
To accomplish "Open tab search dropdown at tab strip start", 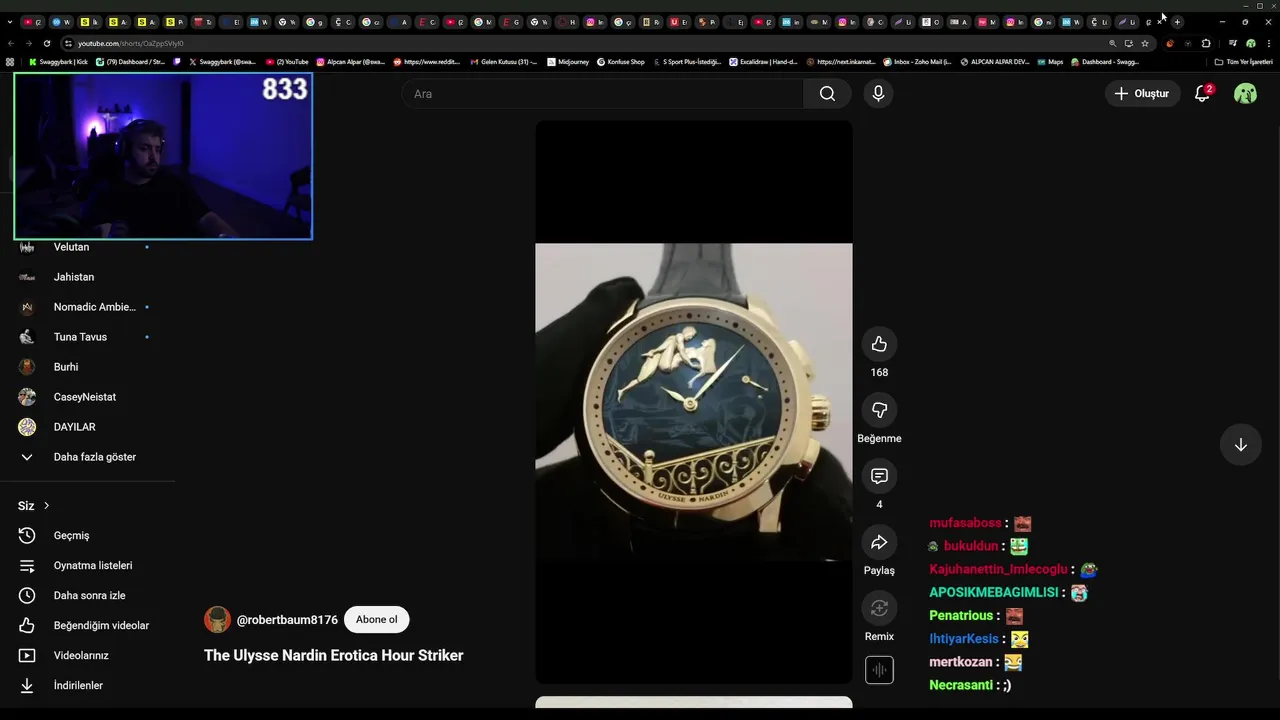I will pos(10,22).
